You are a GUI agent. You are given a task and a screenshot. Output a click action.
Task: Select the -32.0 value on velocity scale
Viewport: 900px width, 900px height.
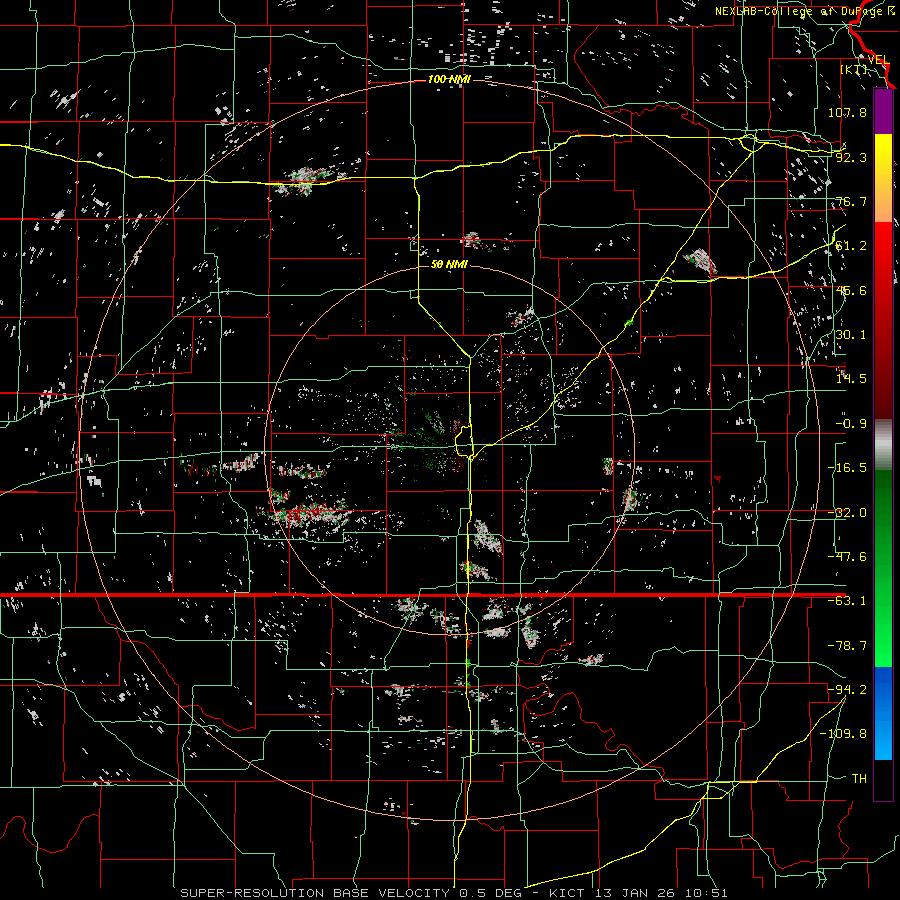847,513
